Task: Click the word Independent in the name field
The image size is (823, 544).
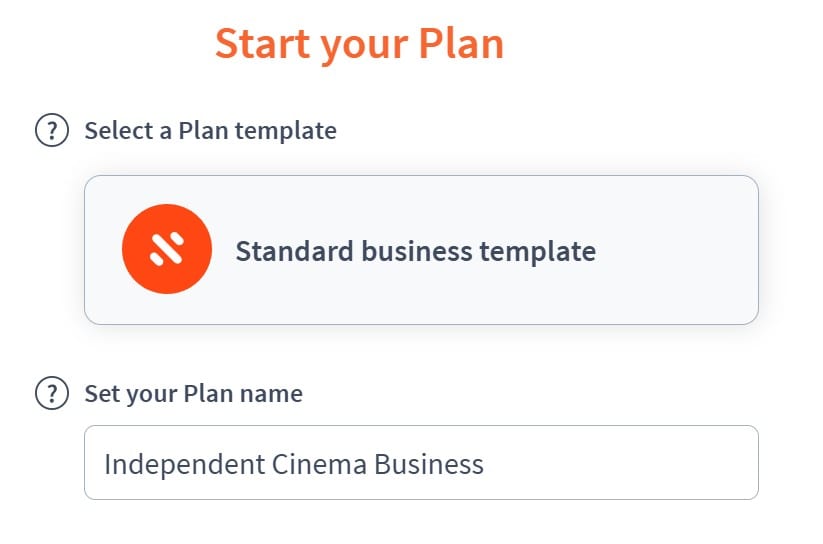Action: pyautogui.click(x=185, y=464)
